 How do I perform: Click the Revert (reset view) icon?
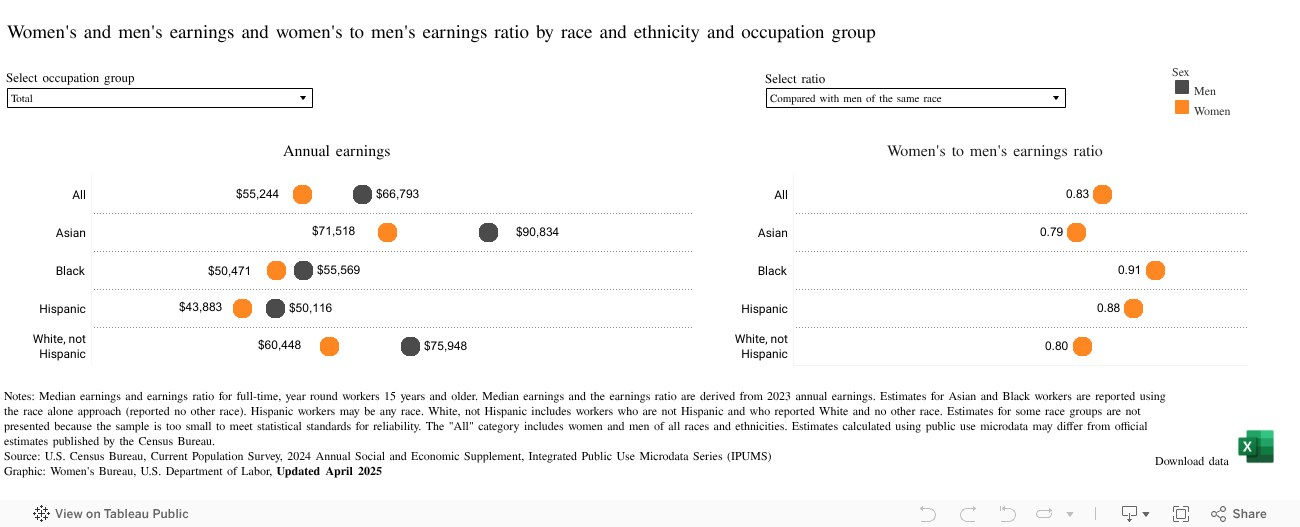click(1007, 514)
